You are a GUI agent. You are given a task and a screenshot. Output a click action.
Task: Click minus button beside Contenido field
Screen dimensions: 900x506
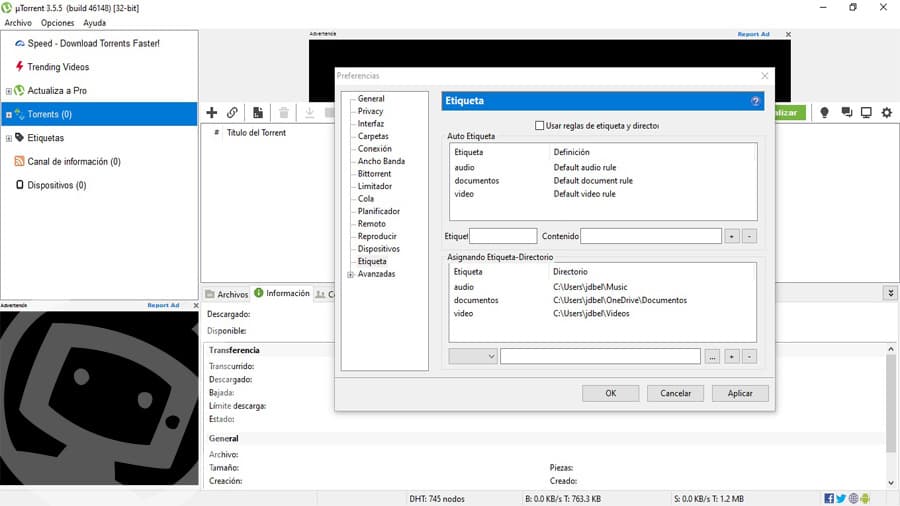pos(750,236)
